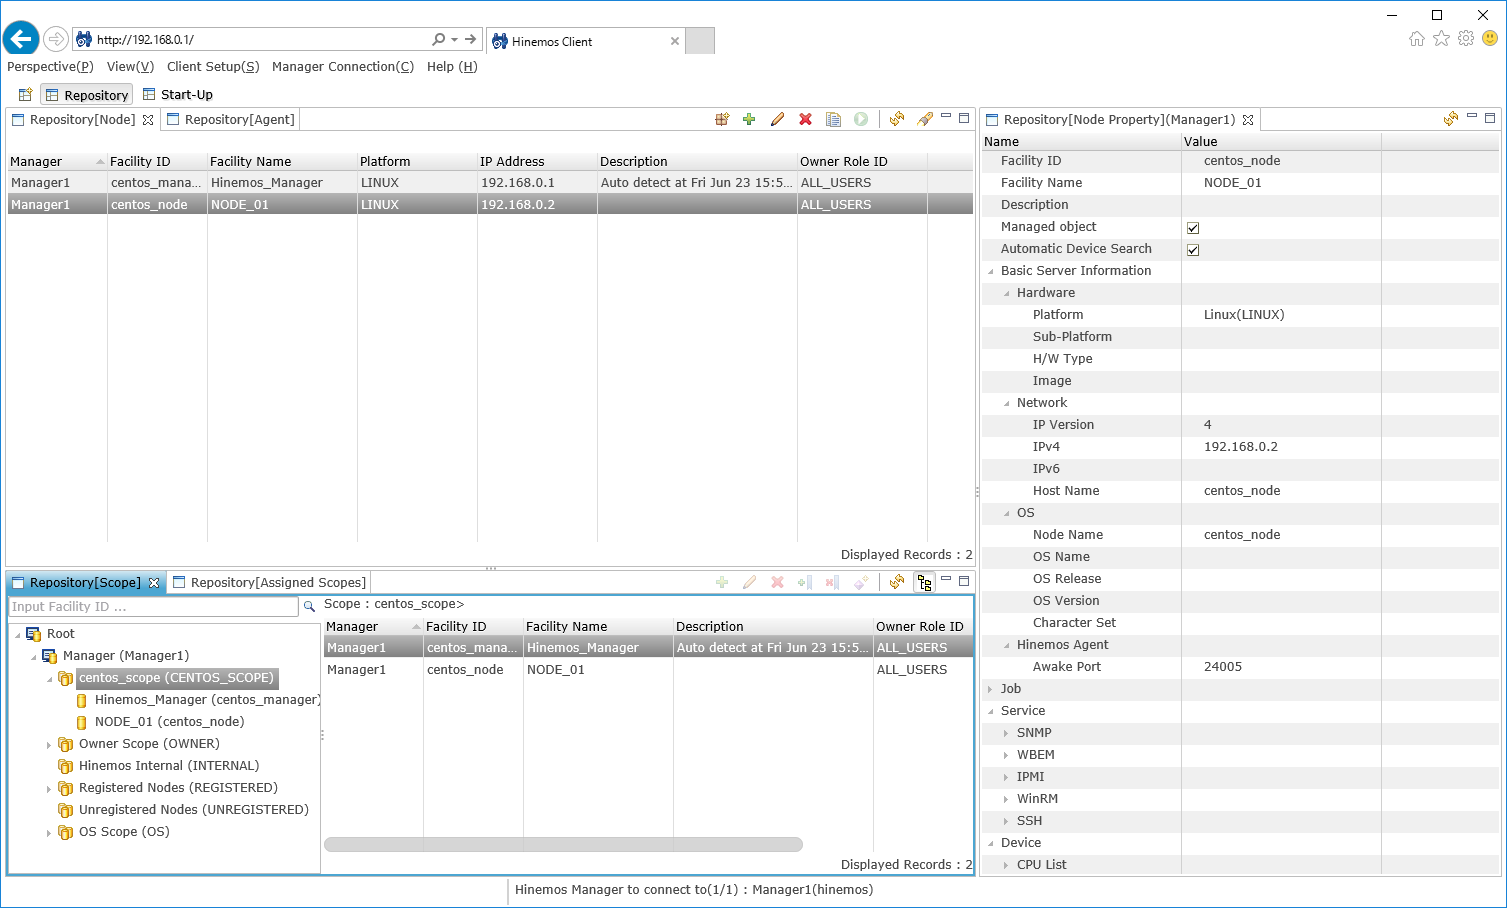
Task: Click the node search icon in Repository[Node] toolbar
Action: 722,119
